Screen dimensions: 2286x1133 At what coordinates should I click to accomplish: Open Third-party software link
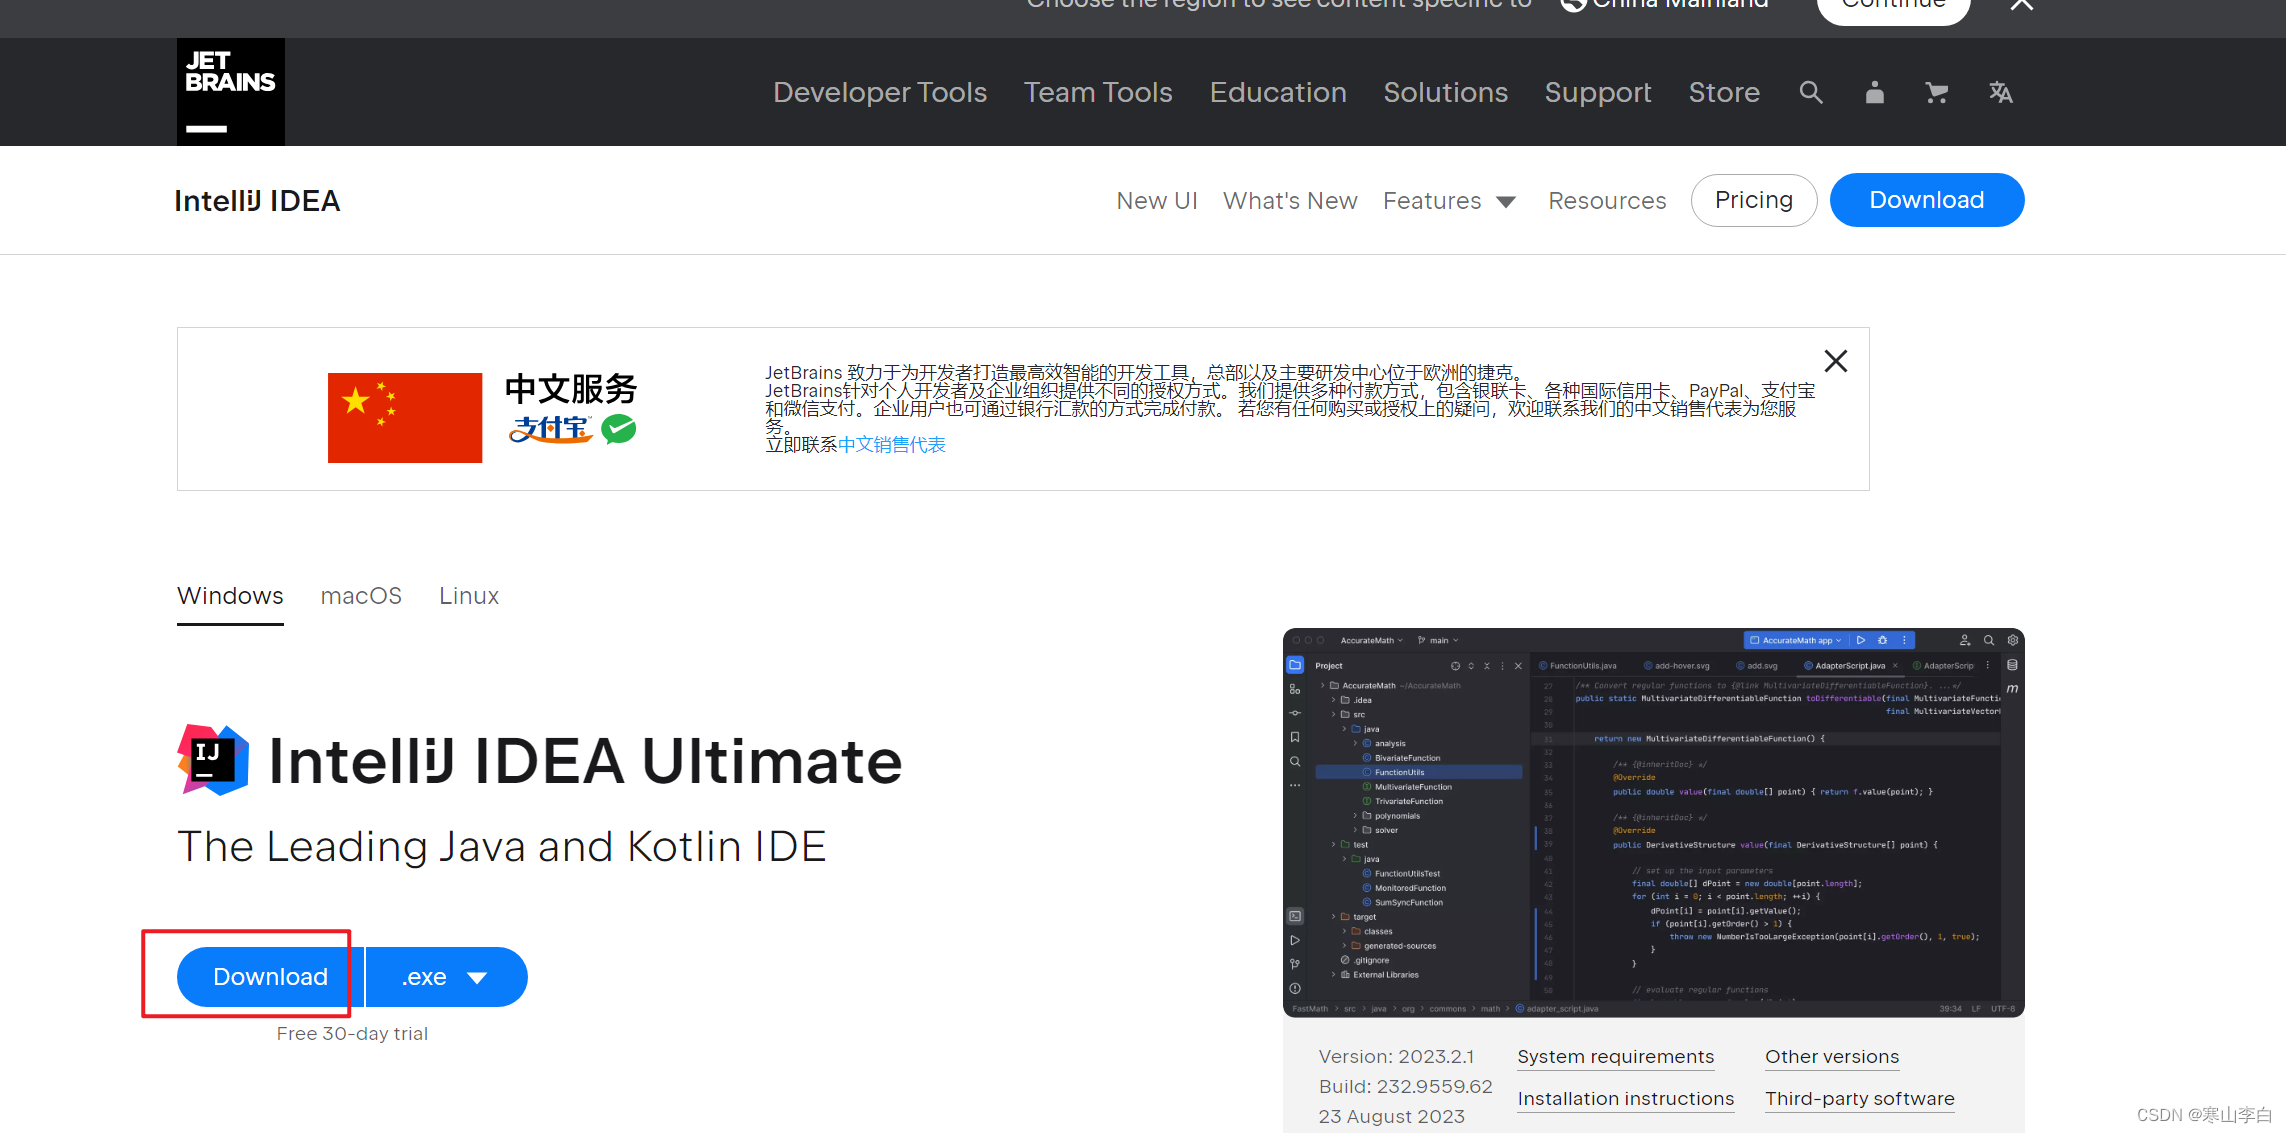(x=1860, y=1099)
